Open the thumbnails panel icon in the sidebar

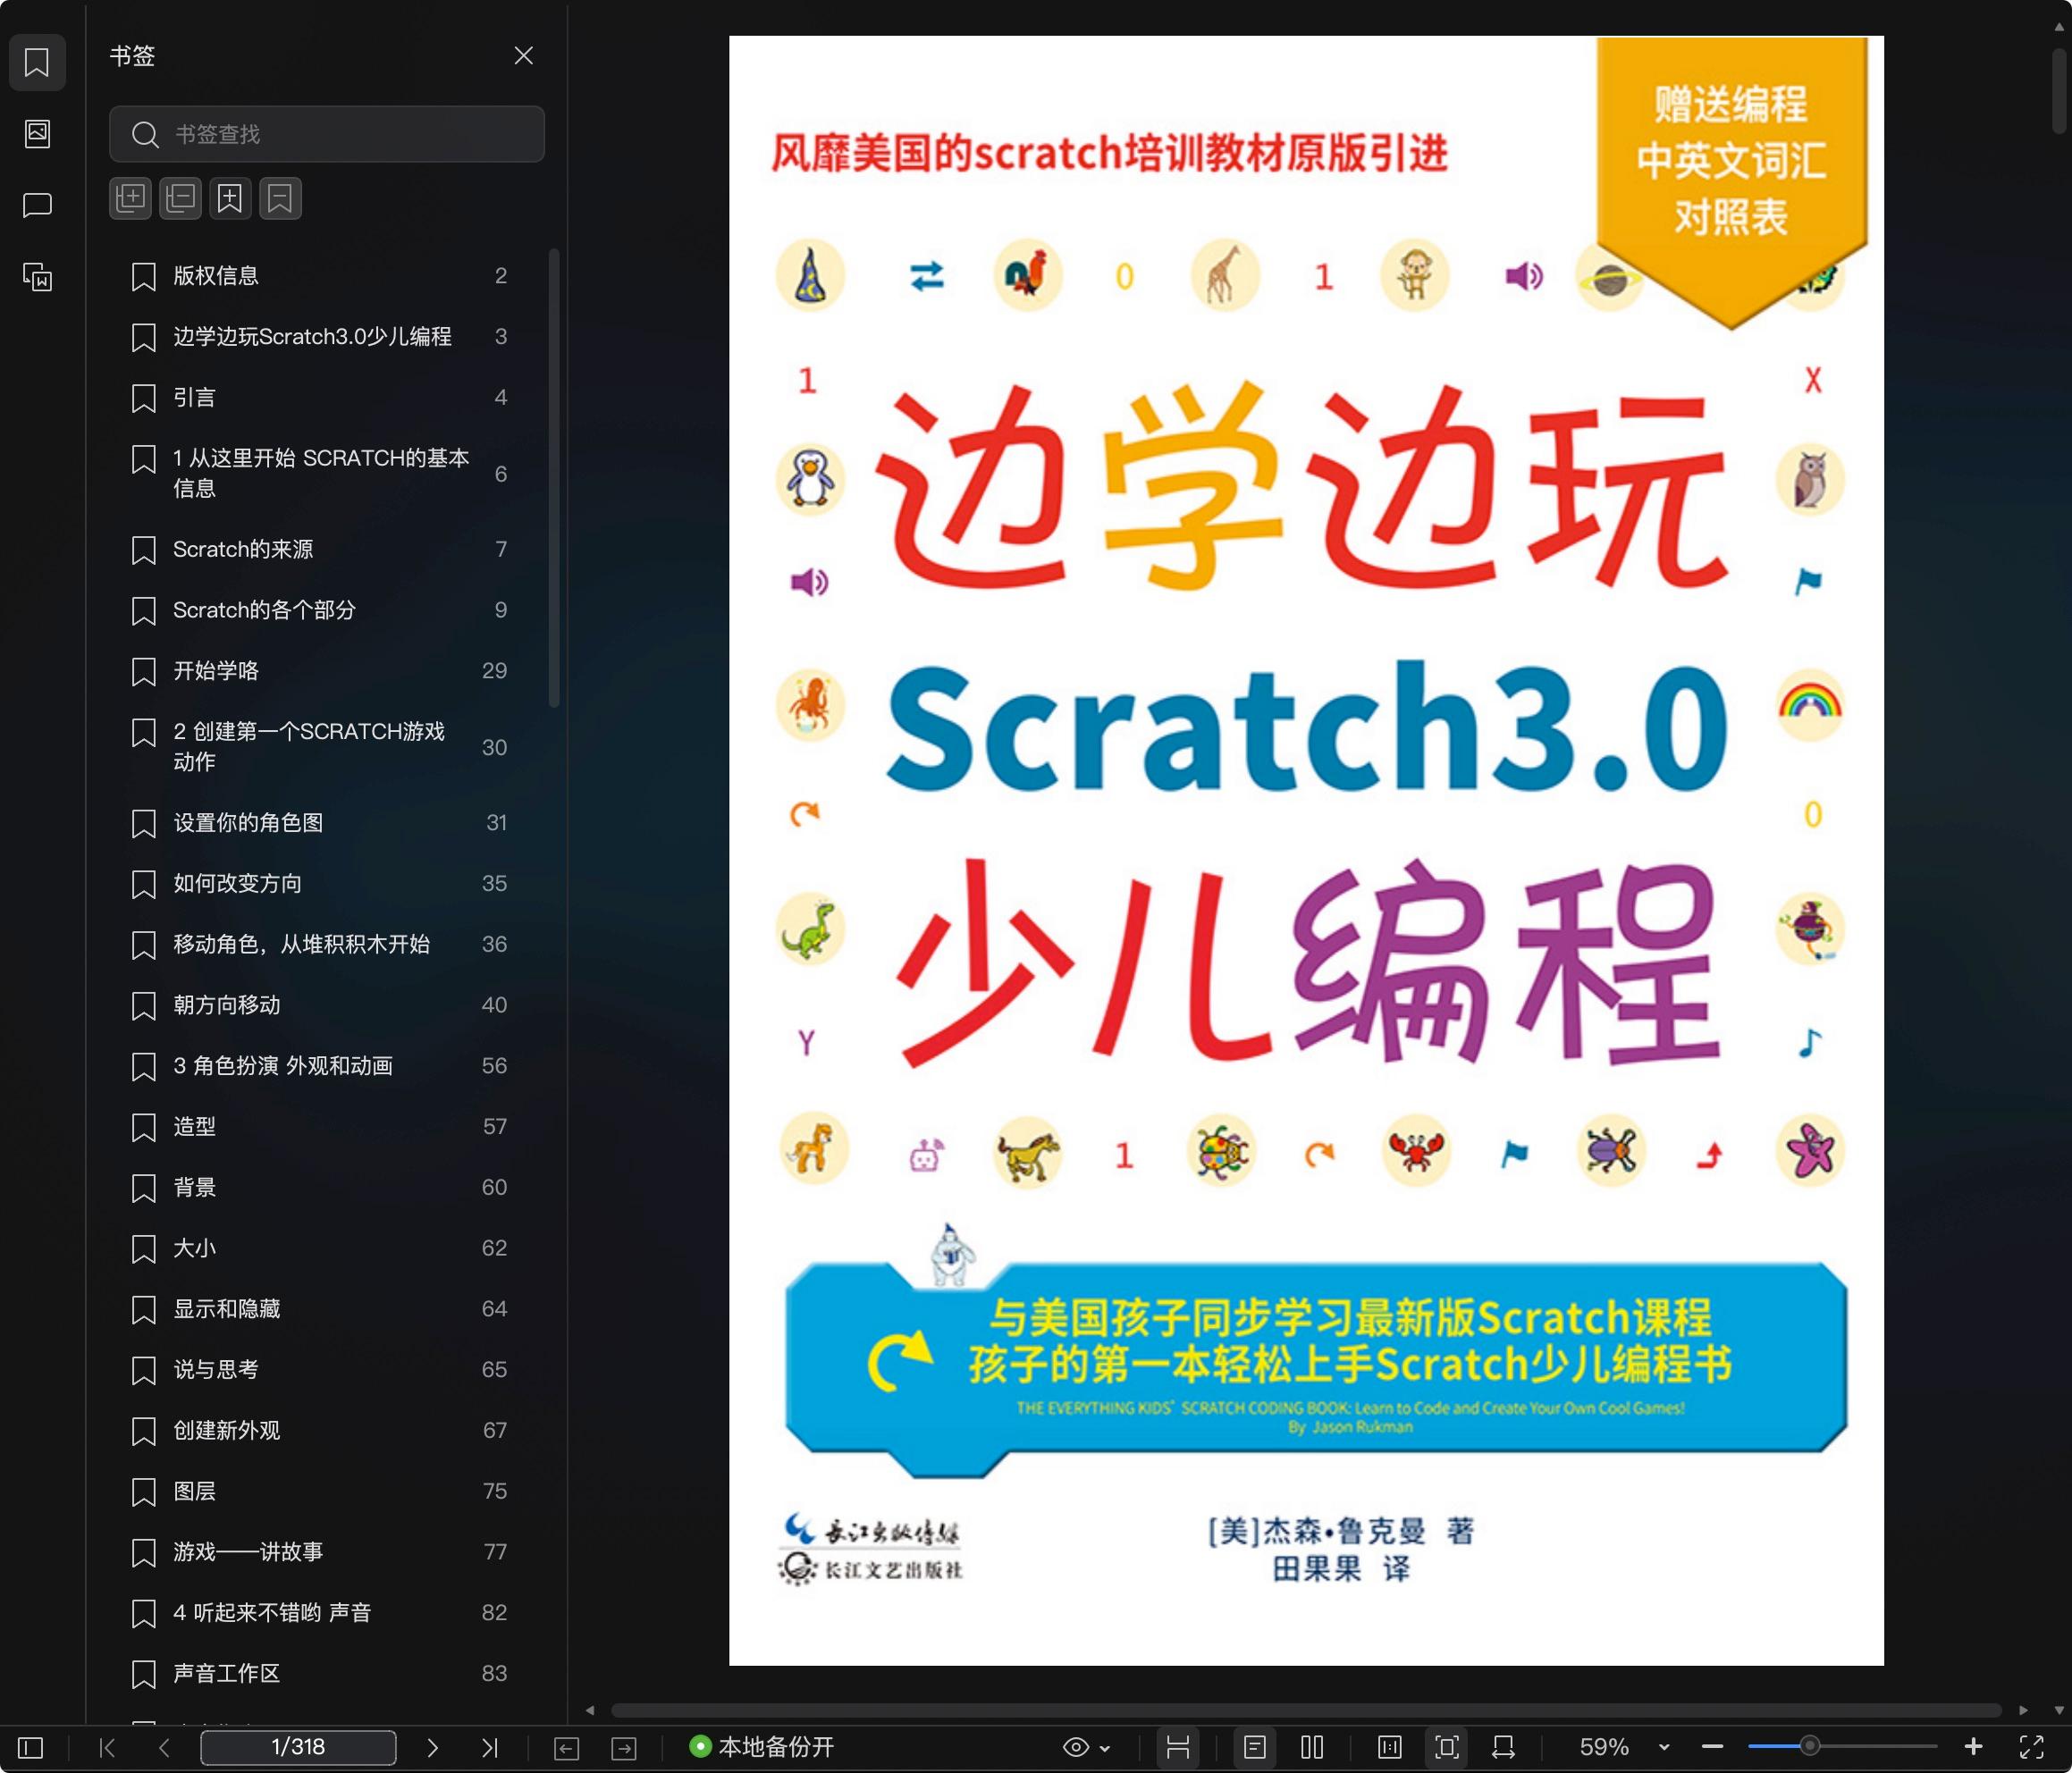pyautogui.click(x=37, y=133)
